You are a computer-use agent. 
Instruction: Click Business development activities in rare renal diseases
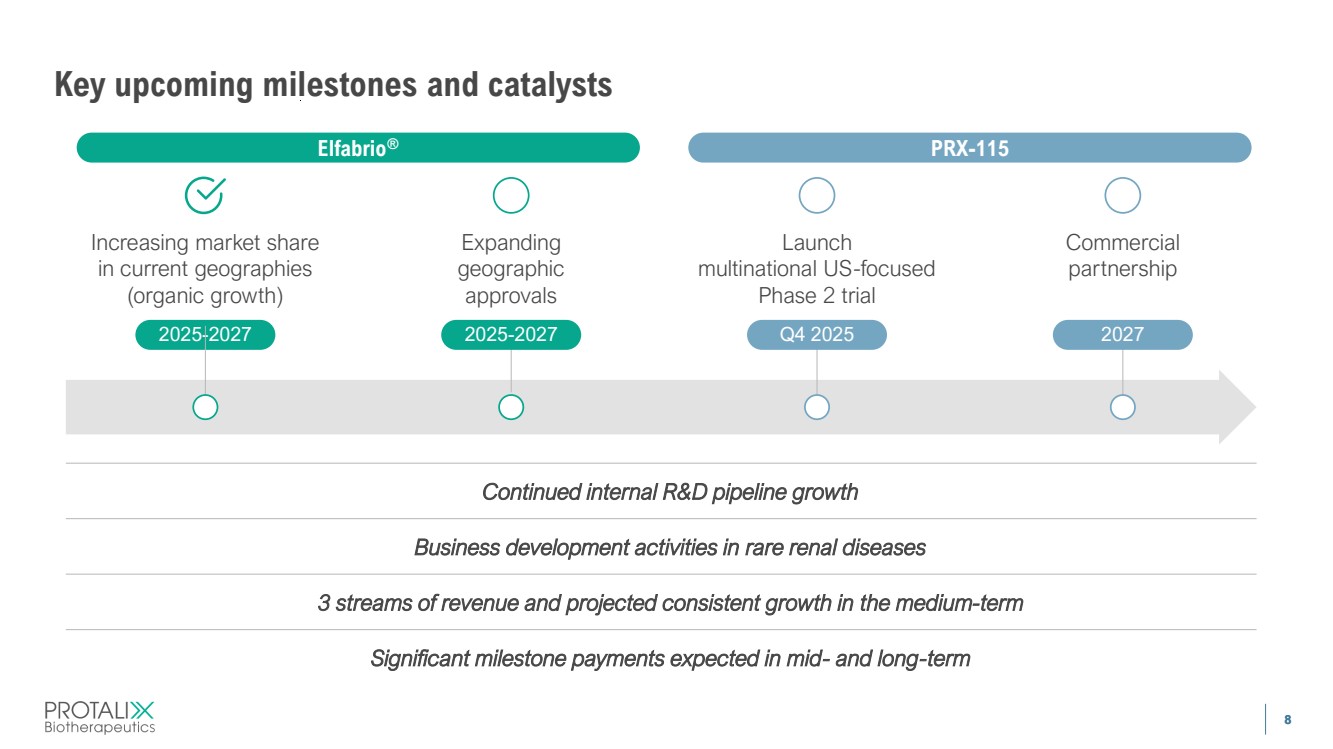(x=670, y=548)
